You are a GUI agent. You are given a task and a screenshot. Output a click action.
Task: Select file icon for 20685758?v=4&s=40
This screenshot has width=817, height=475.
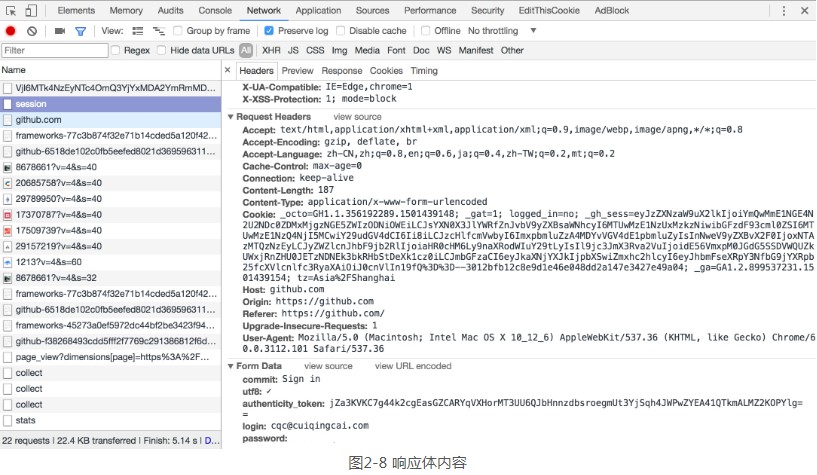coord(7,183)
